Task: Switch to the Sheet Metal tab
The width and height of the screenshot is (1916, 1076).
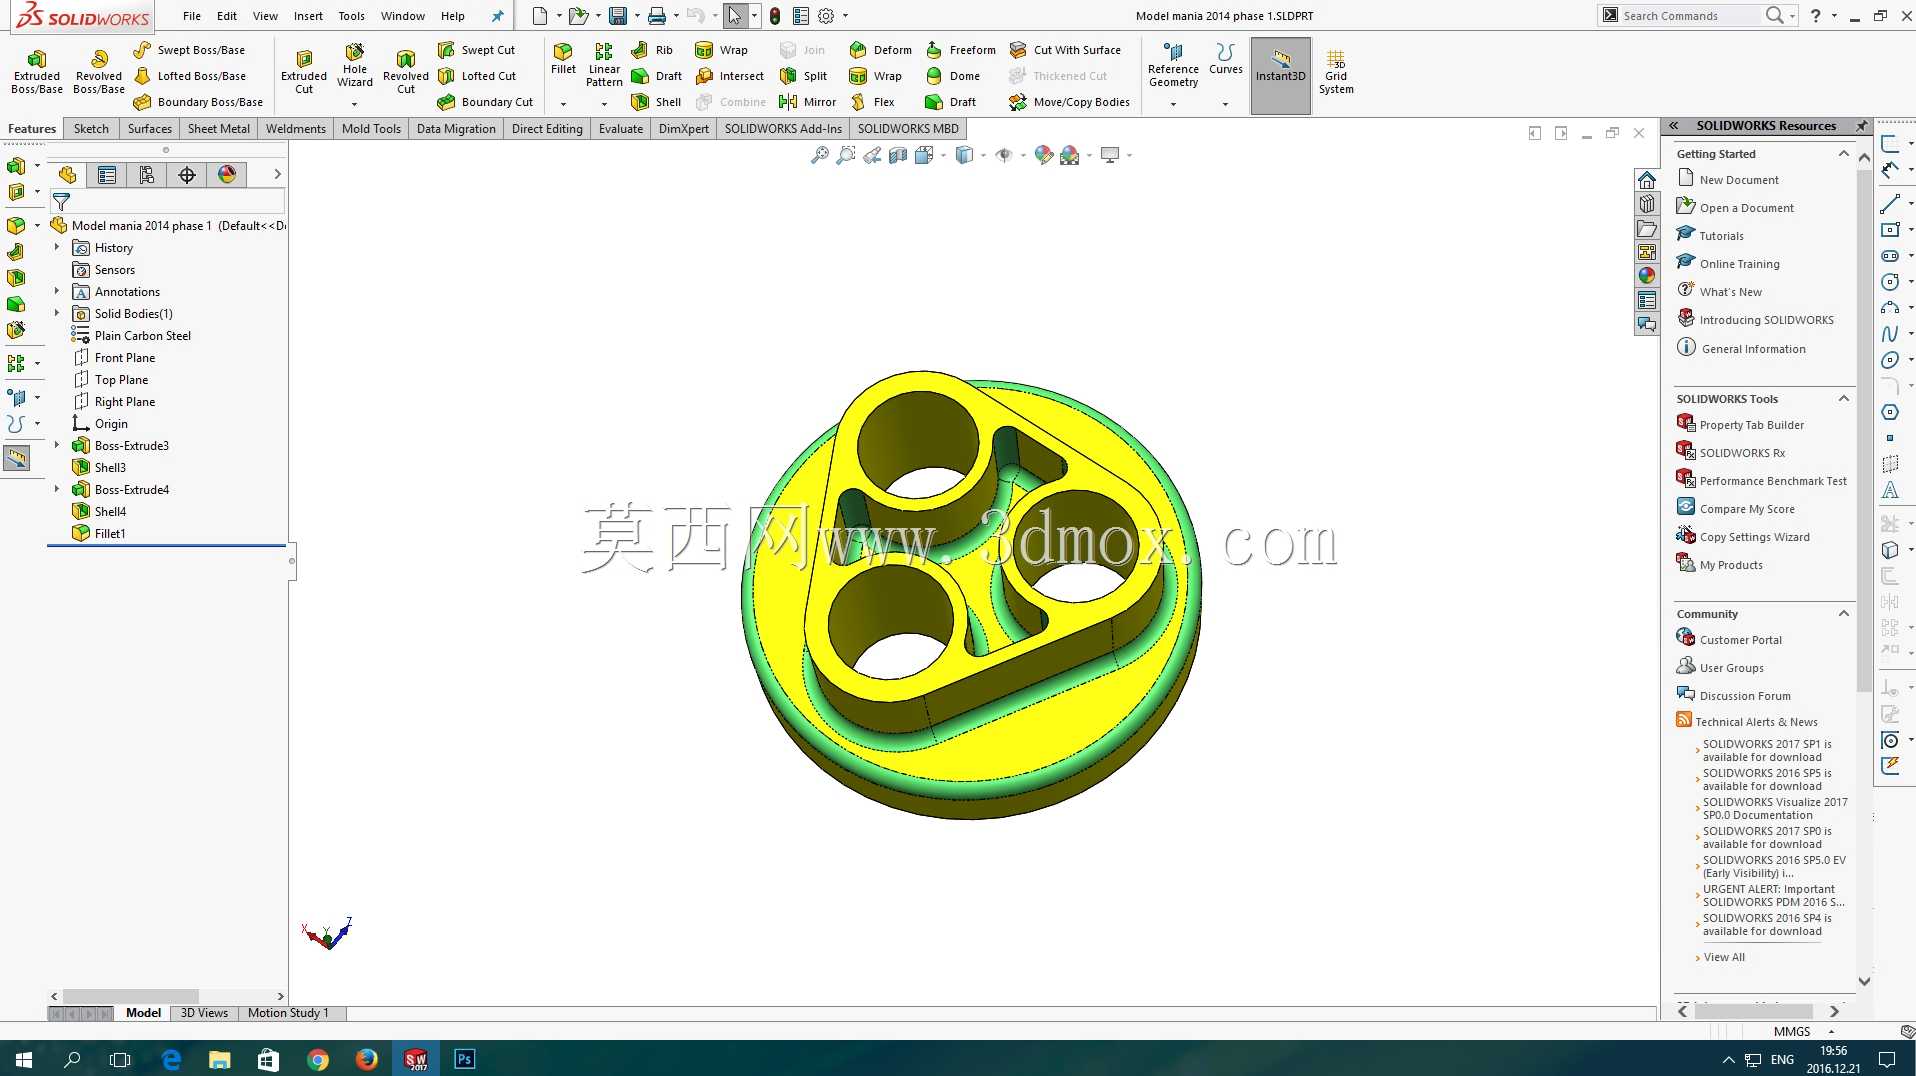Action: click(x=219, y=129)
